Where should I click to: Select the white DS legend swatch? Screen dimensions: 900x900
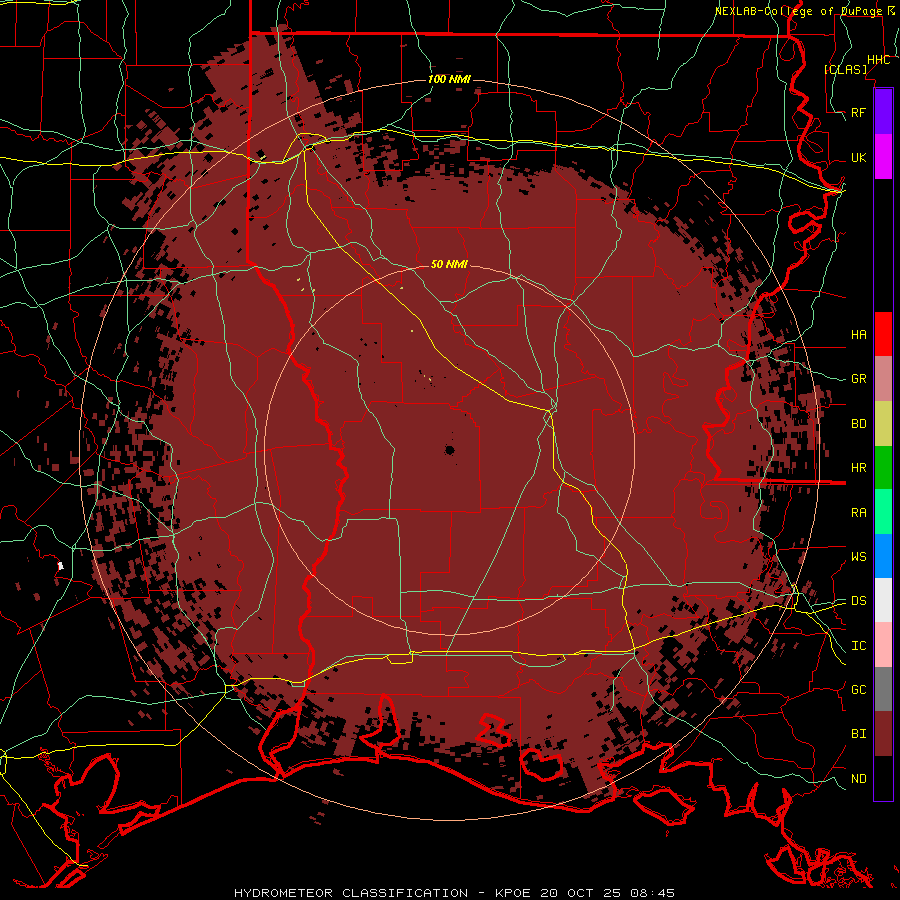[x=883, y=600]
